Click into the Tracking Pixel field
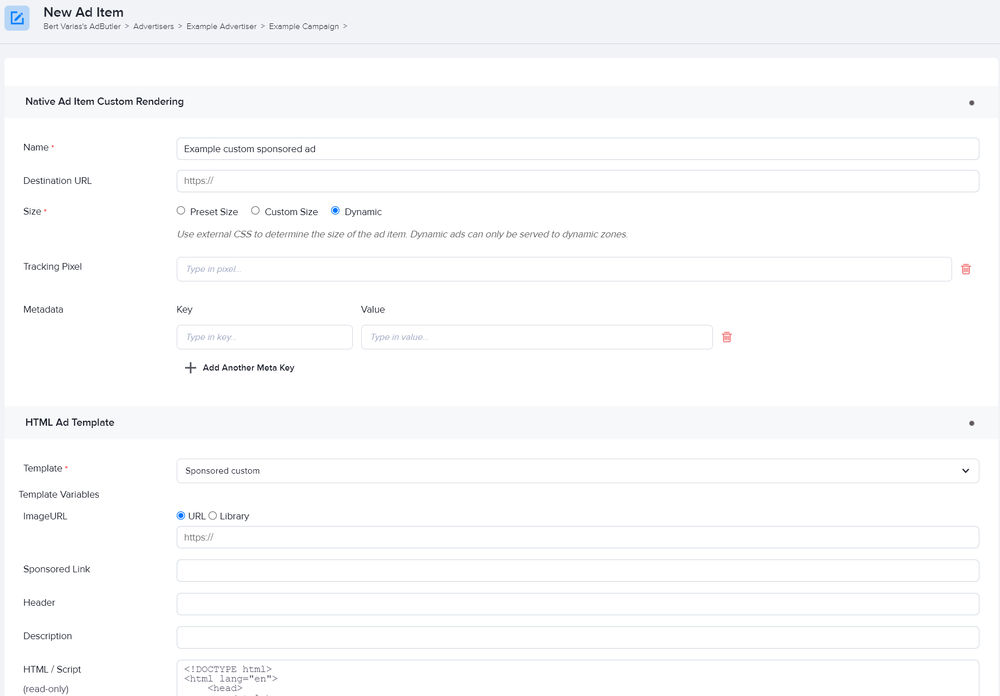This screenshot has width=1000, height=696. click(564, 269)
